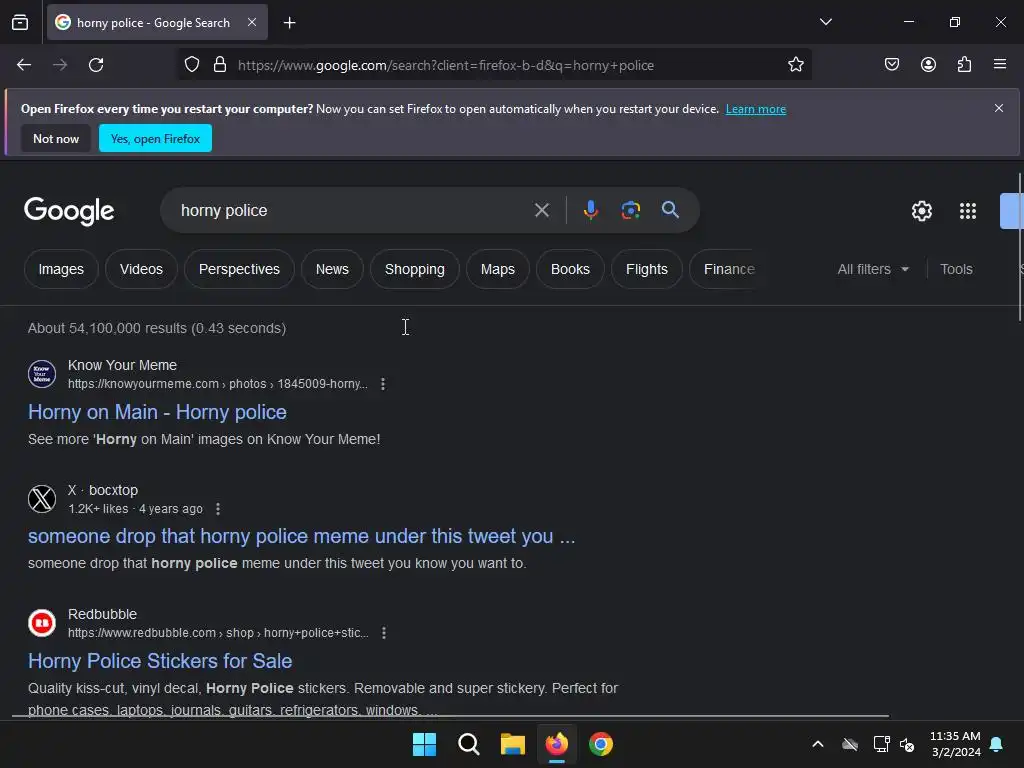
Task: Open the clock showing 11:35 AM
Action: click(955, 744)
